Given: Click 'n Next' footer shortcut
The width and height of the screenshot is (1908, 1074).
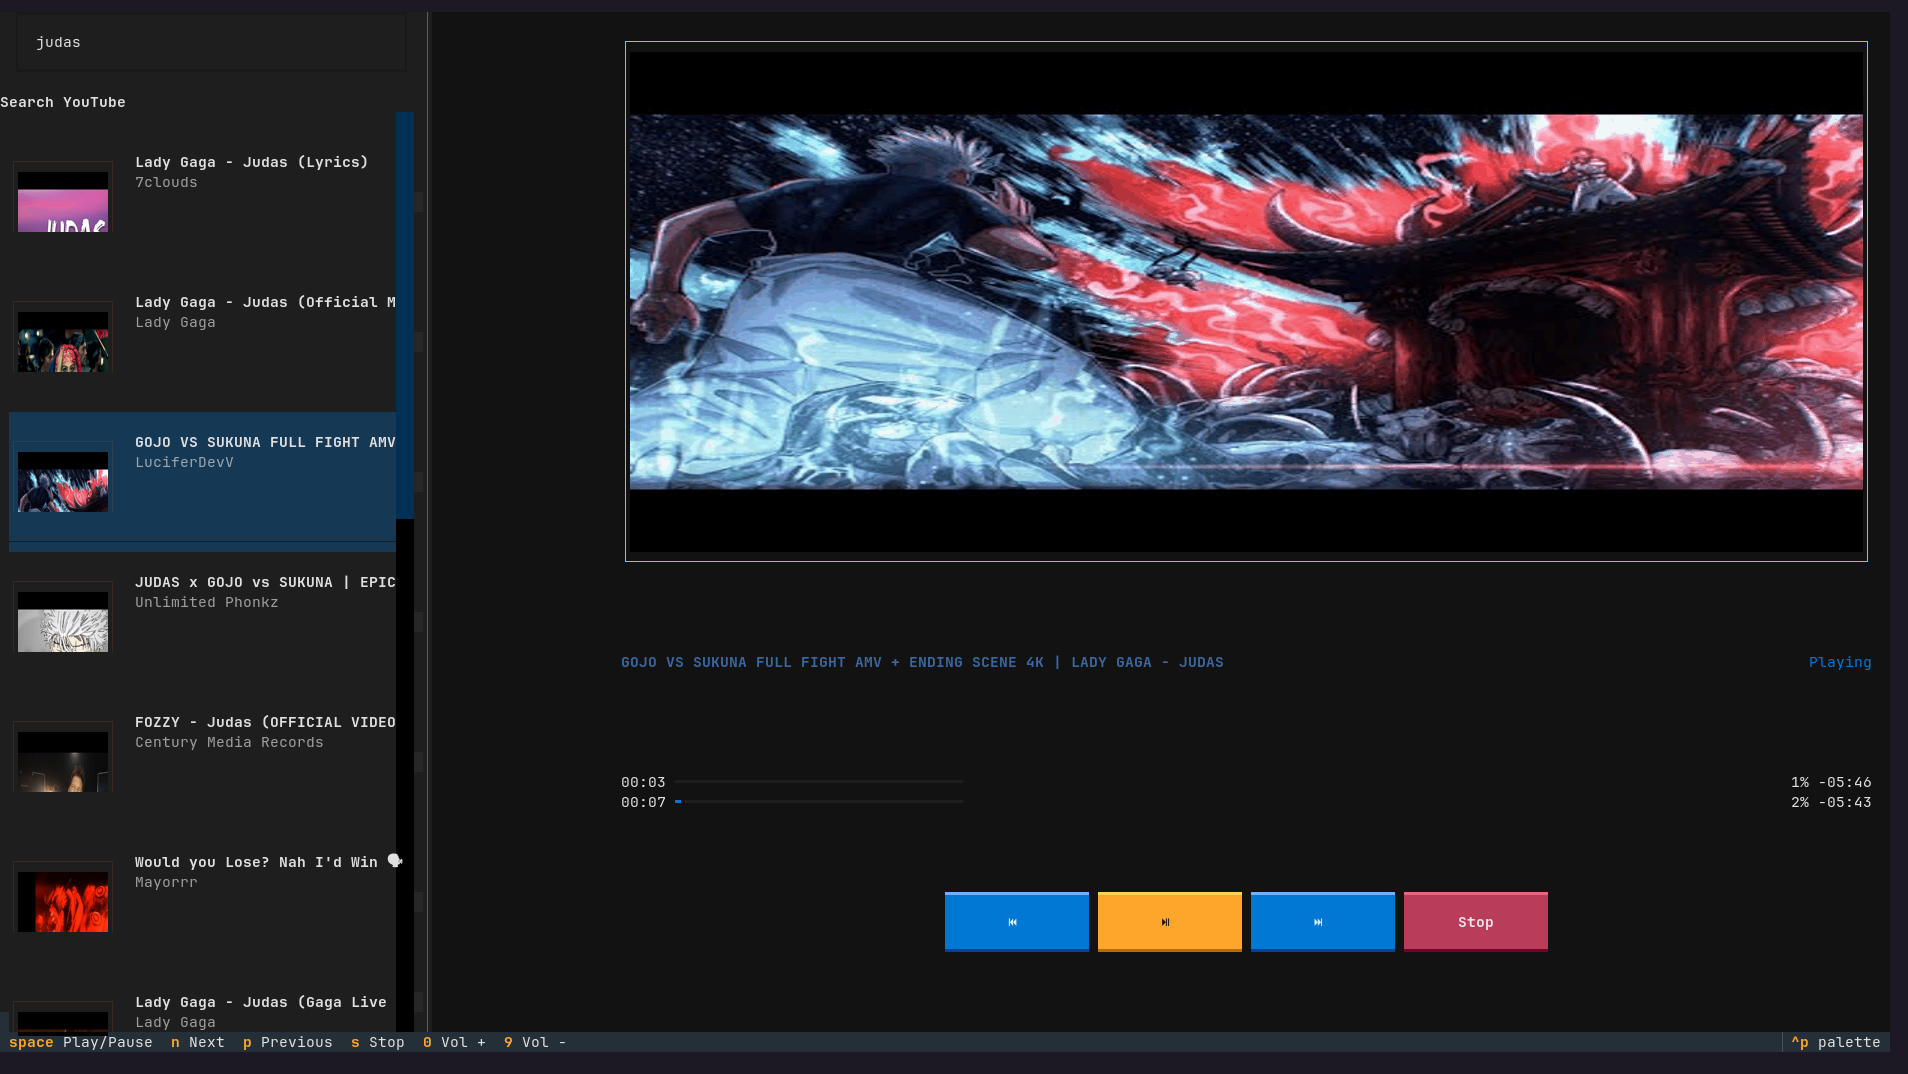Looking at the screenshot, I should [198, 1042].
